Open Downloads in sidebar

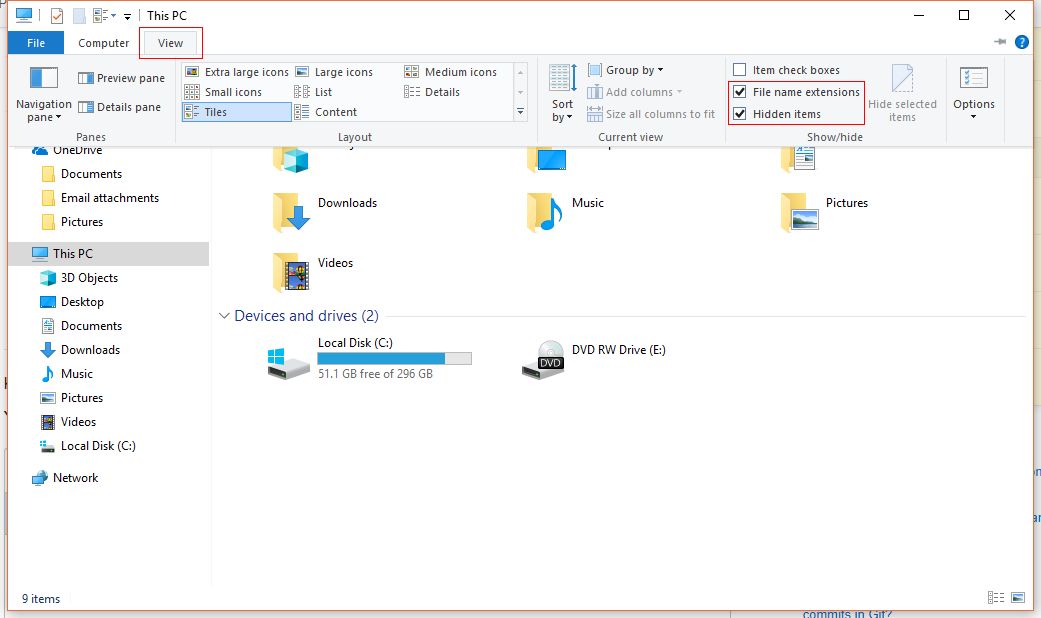pos(80,350)
